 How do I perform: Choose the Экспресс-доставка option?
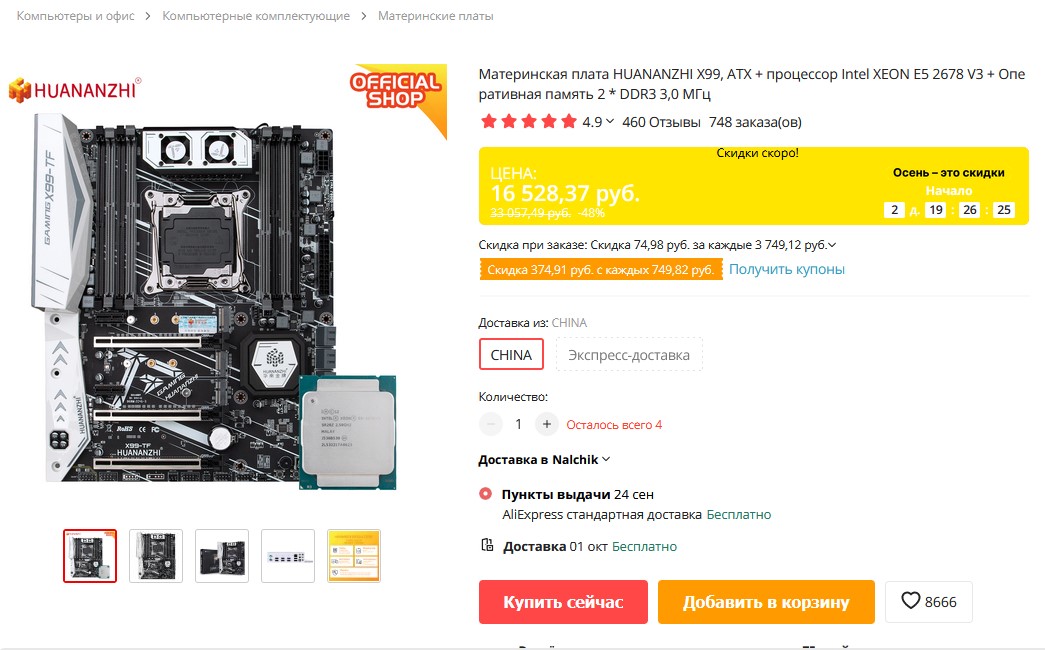[x=628, y=355]
